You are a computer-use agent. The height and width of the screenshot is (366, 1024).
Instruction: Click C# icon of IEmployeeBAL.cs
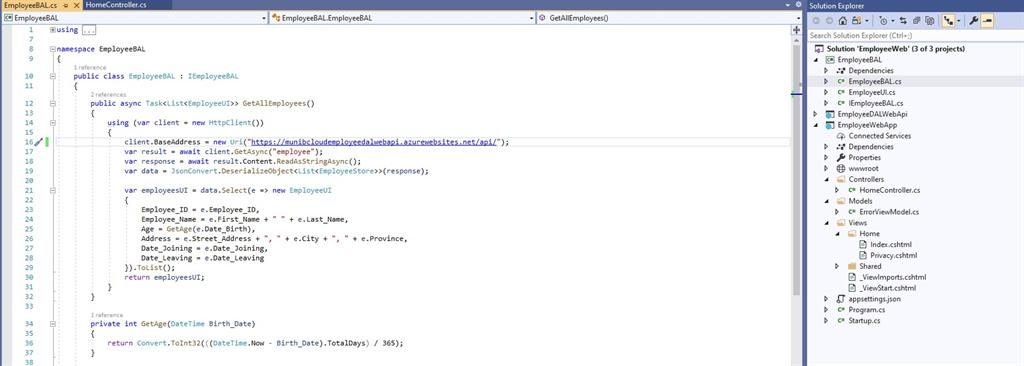pyautogui.click(x=841, y=103)
